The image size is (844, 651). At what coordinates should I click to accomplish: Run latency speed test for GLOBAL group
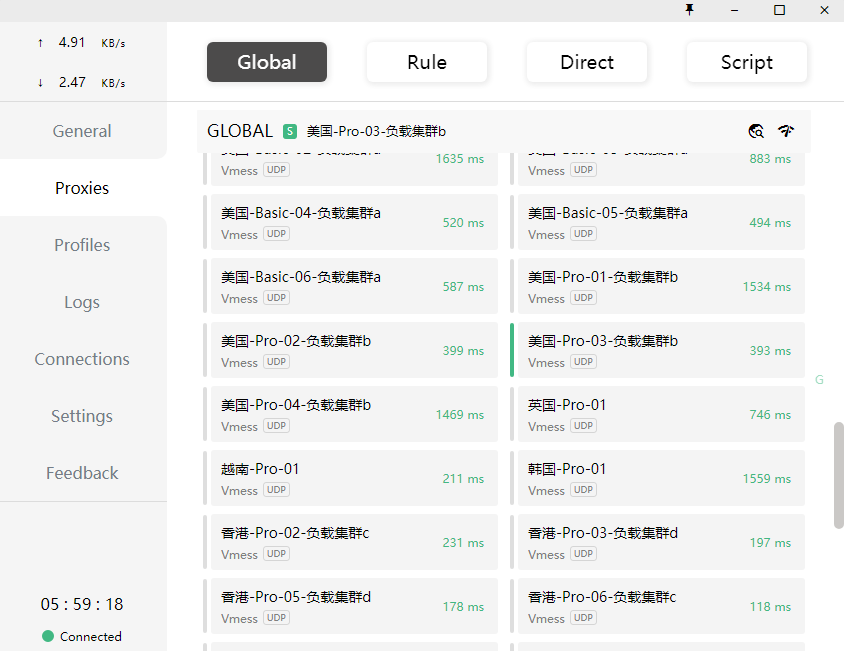click(786, 131)
